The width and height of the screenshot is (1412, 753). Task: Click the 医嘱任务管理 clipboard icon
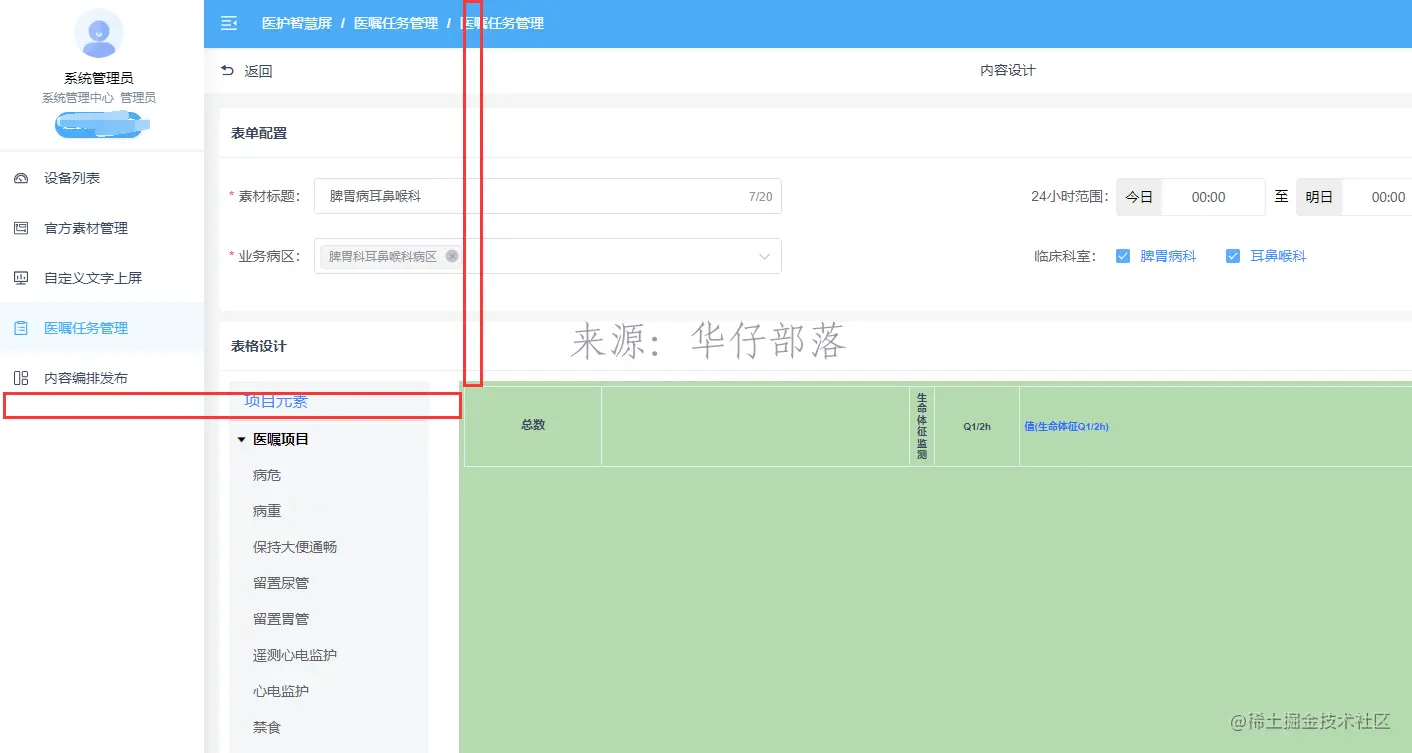click(21, 328)
